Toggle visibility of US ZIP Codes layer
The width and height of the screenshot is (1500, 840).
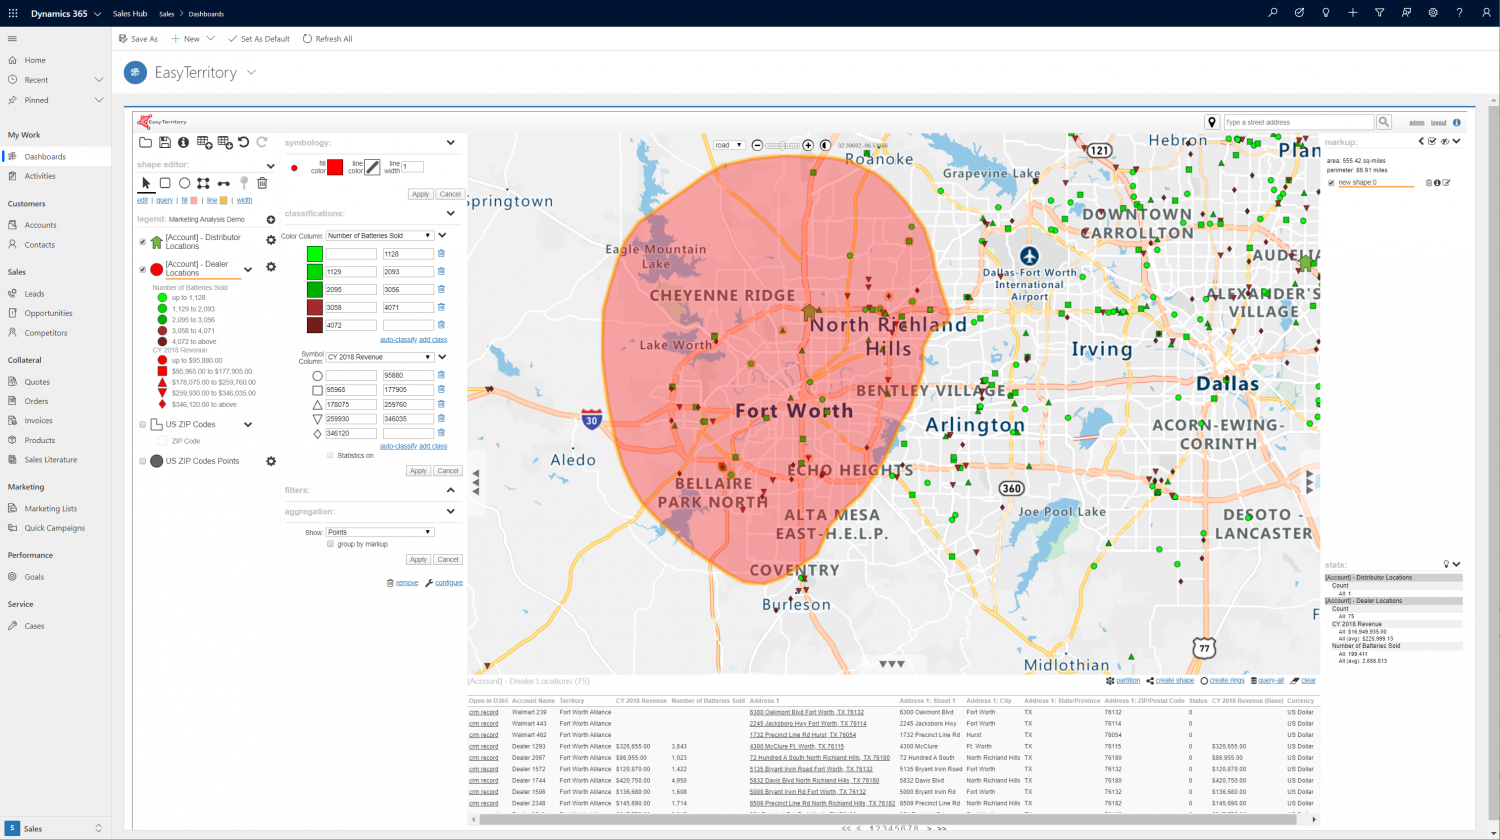[x=142, y=423]
